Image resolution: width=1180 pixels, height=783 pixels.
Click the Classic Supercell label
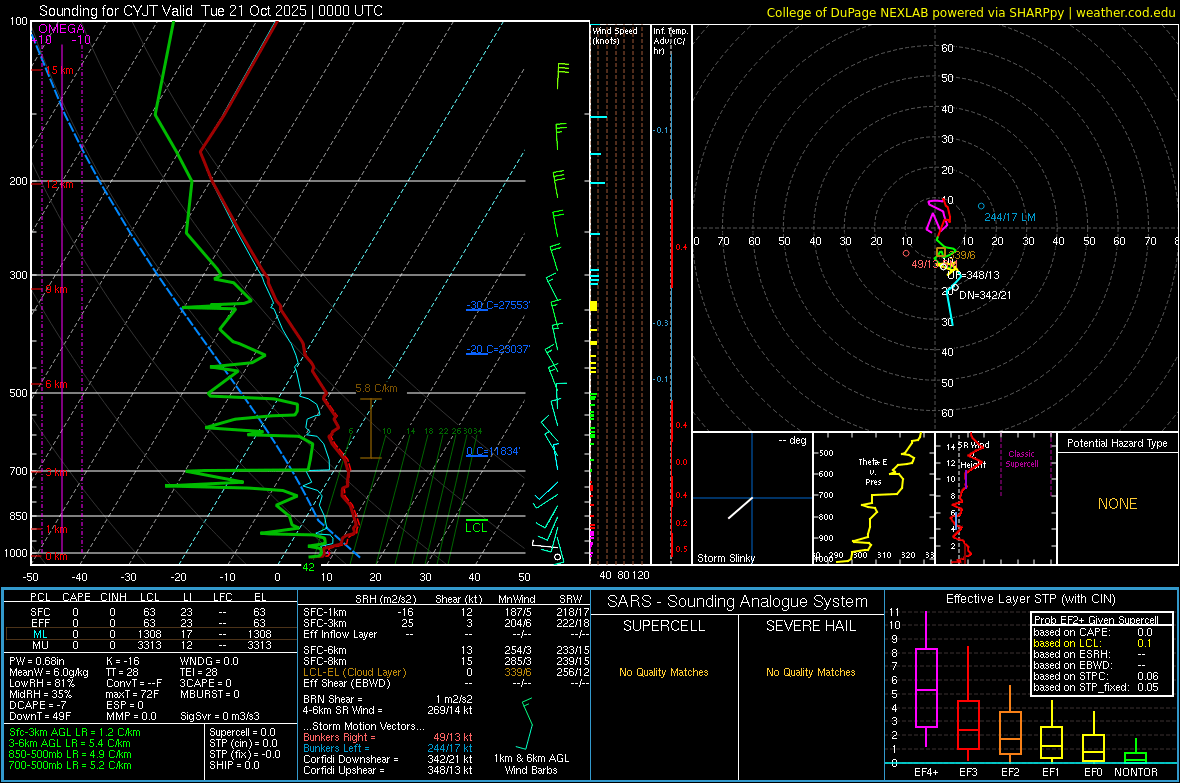pos(1022,459)
